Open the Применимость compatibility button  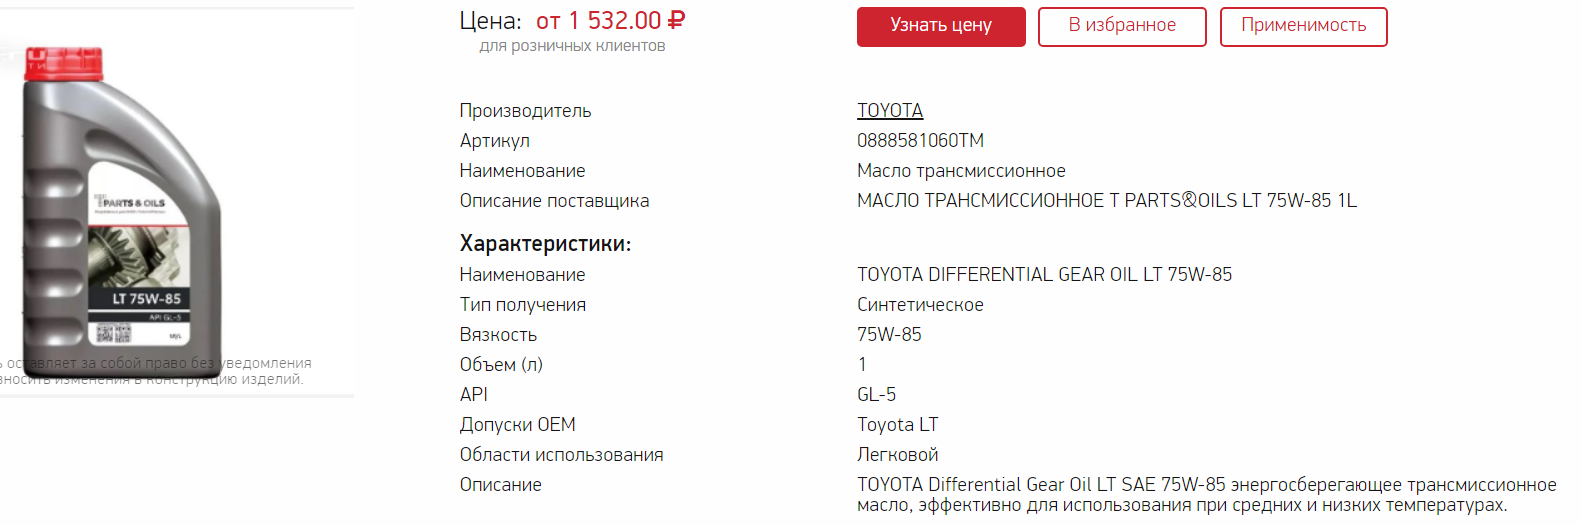(x=1303, y=27)
